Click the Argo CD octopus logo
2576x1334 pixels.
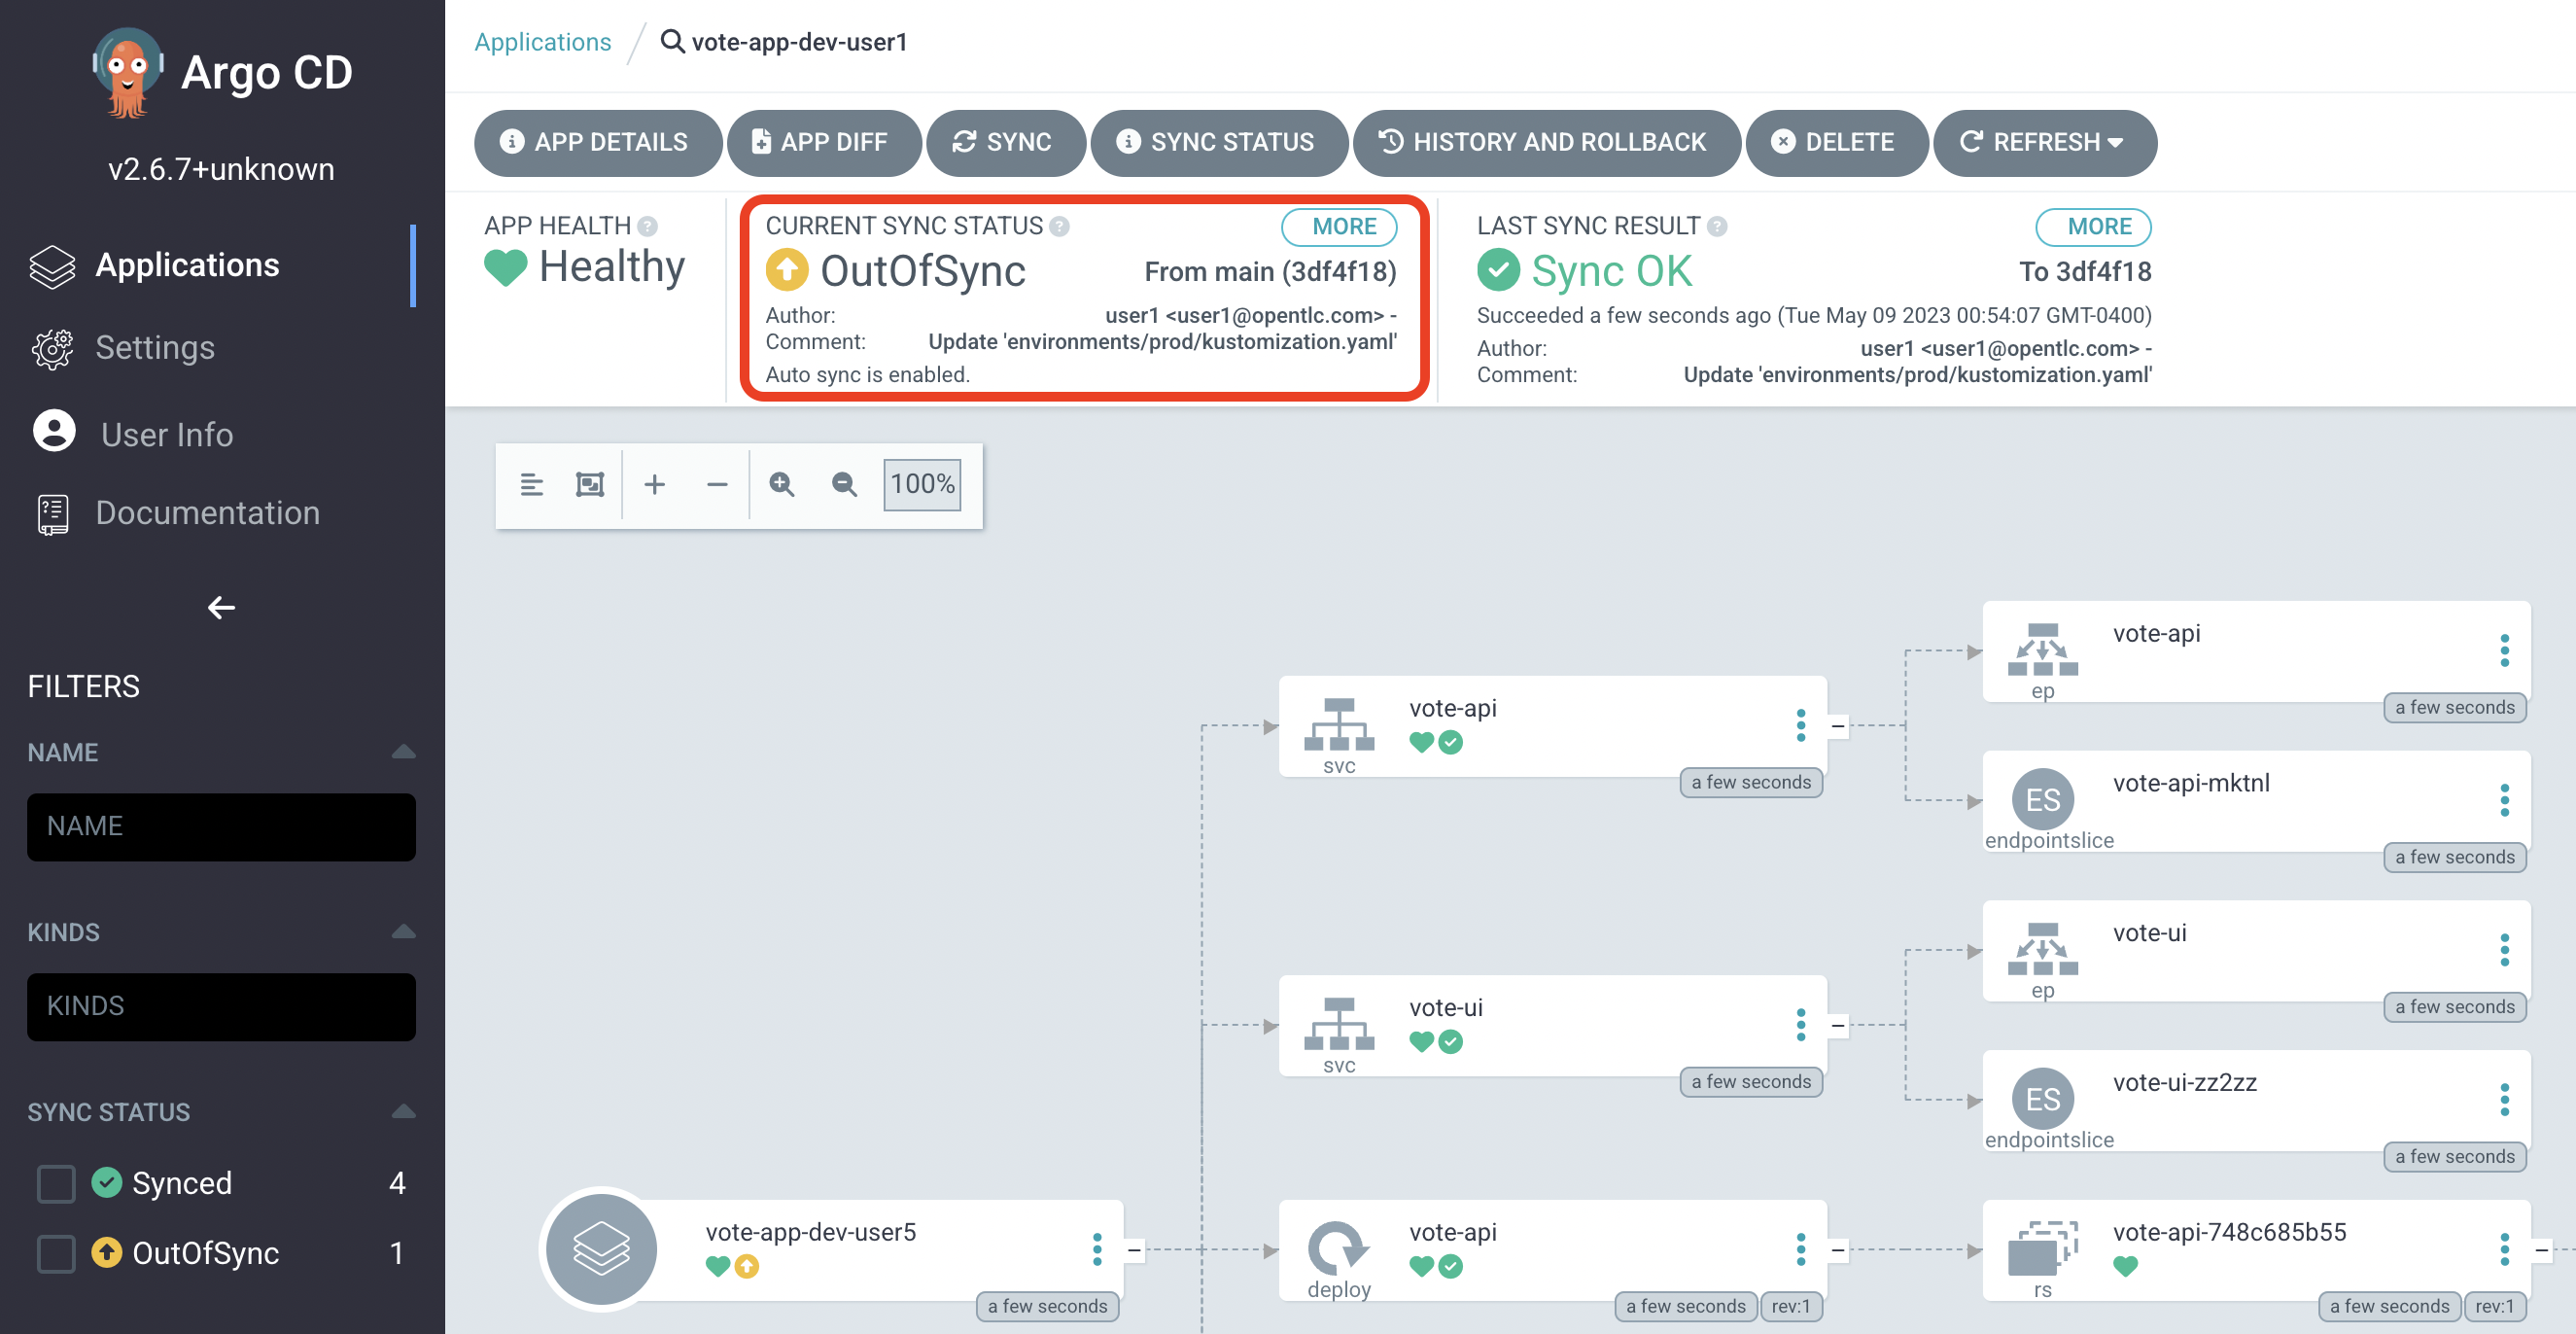pos(125,70)
